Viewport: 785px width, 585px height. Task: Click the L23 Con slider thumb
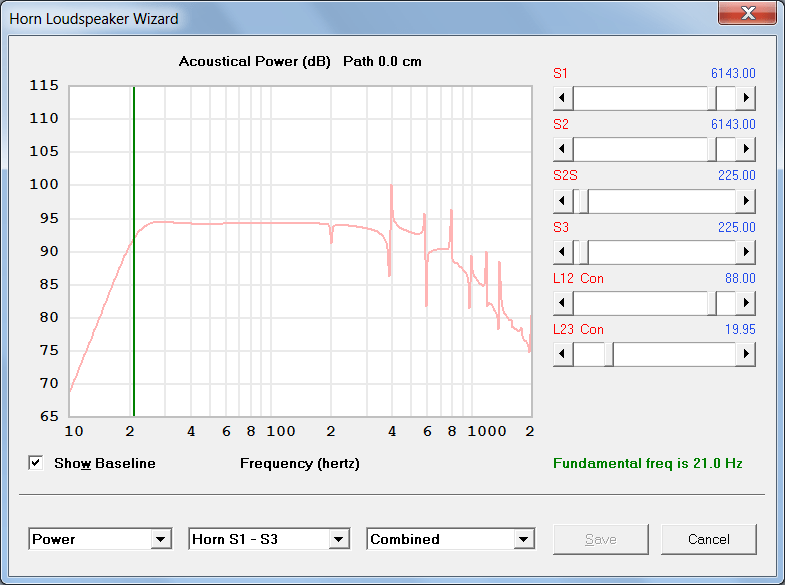[609, 354]
